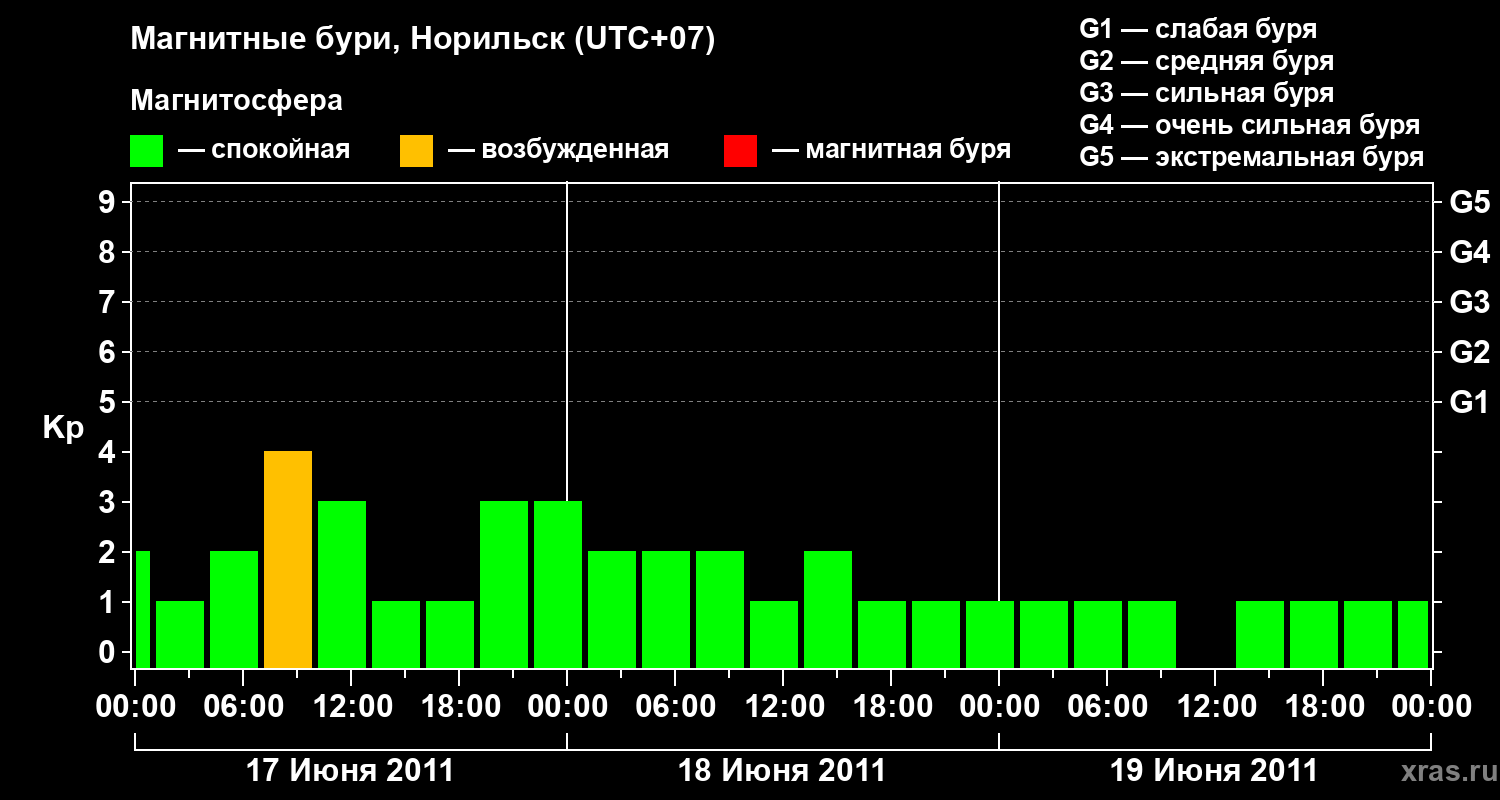Click the date label '18 Июня 2011'
Viewport: 1500px width, 800px height.
(x=782, y=771)
